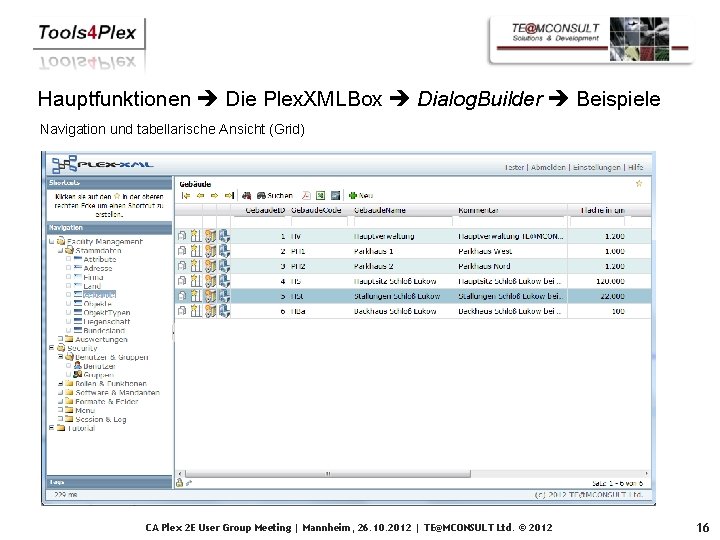
Task: Open Objekte in the navigation tree
Action: (x=97, y=304)
